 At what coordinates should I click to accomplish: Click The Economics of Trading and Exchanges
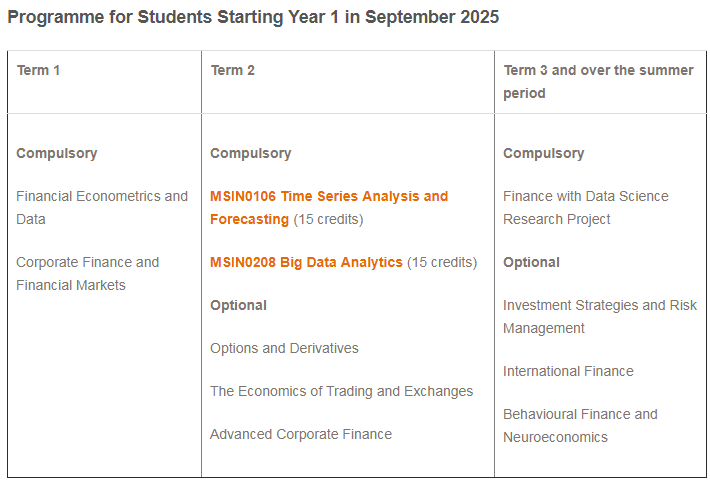click(x=341, y=391)
